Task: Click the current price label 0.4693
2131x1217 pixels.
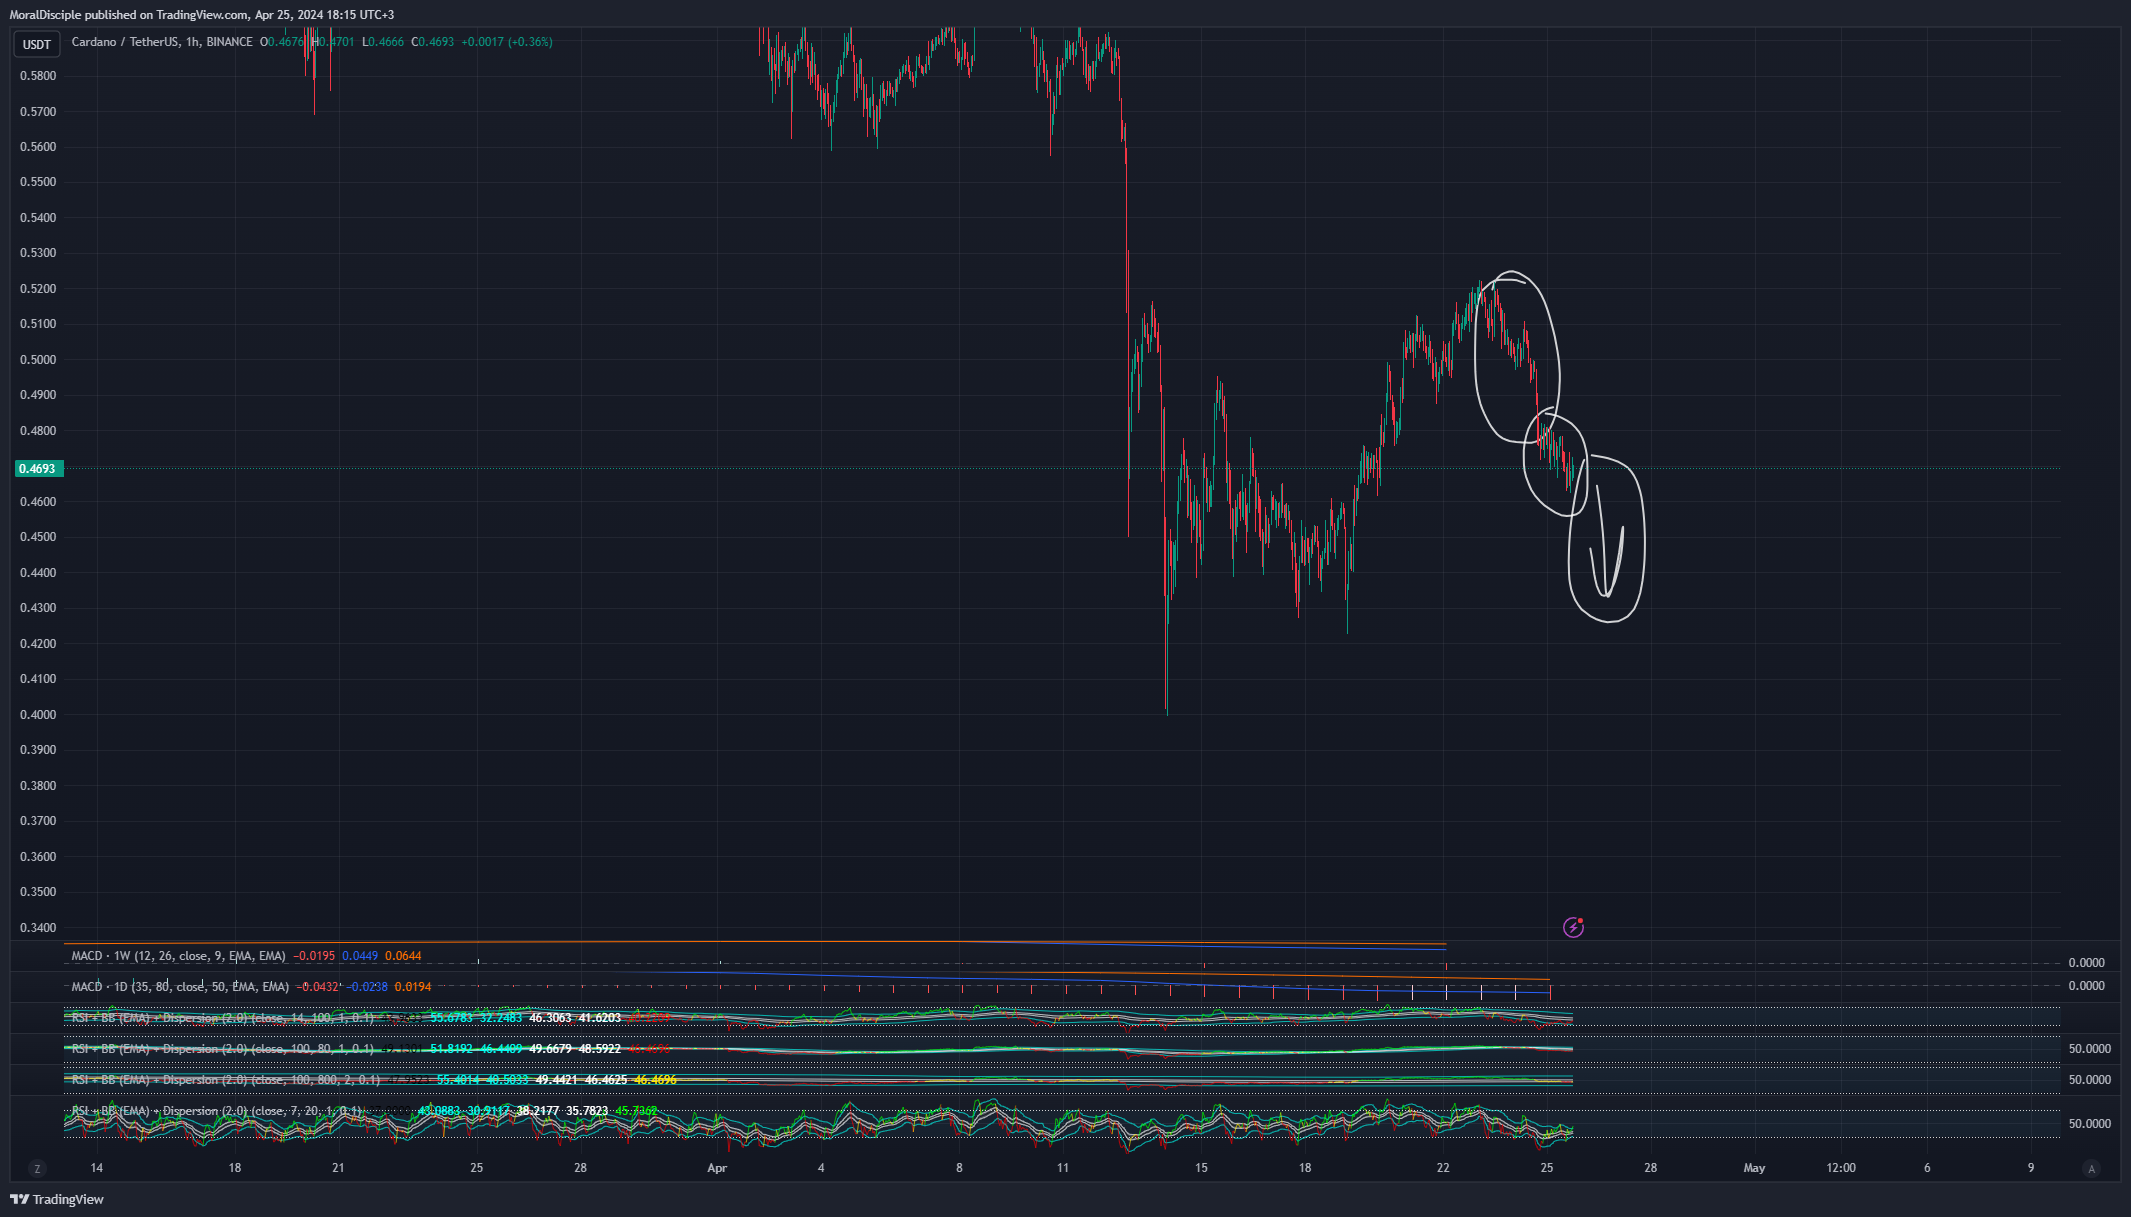Action: 38,468
